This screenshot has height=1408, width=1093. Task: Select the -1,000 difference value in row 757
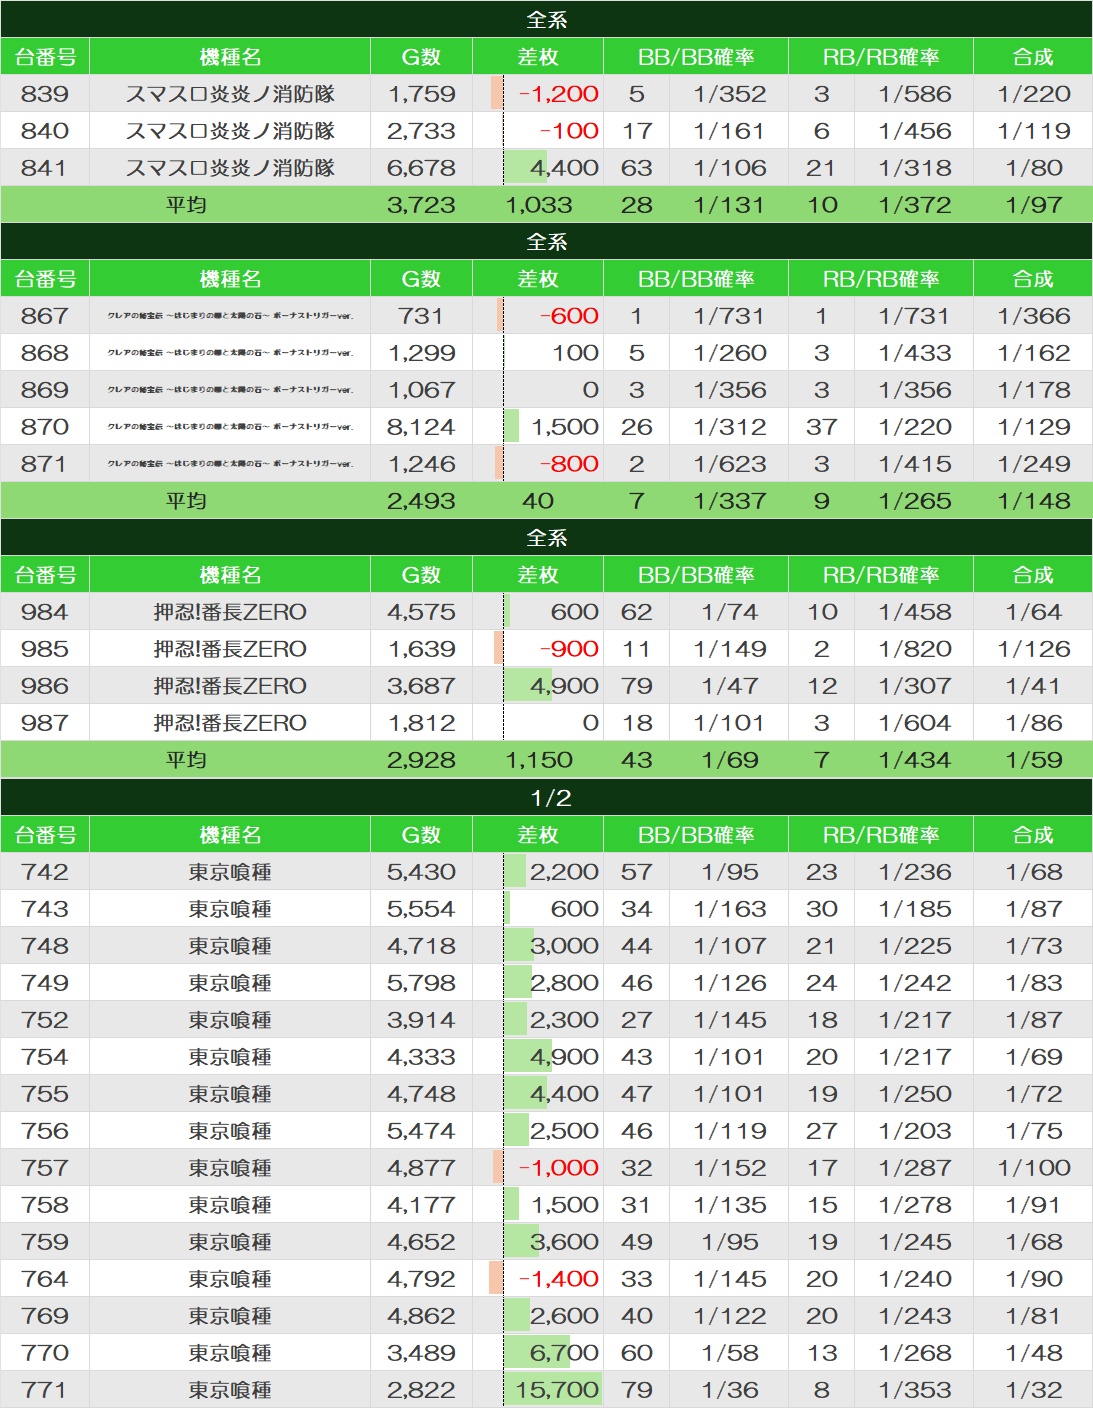tap(559, 1168)
